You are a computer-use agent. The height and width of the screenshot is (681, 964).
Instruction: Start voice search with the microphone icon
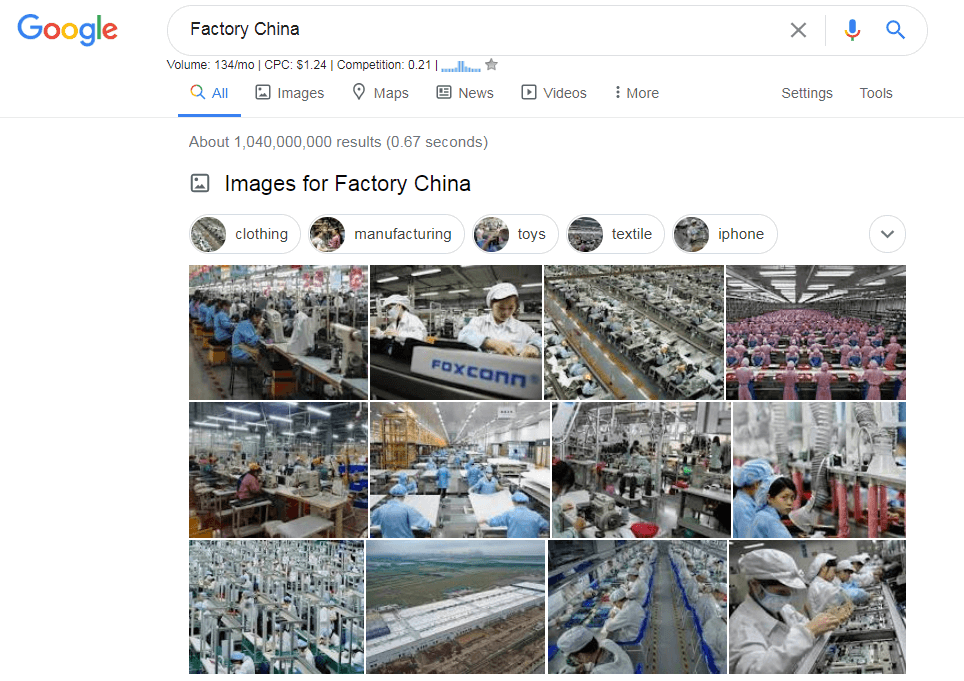click(852, 30)
